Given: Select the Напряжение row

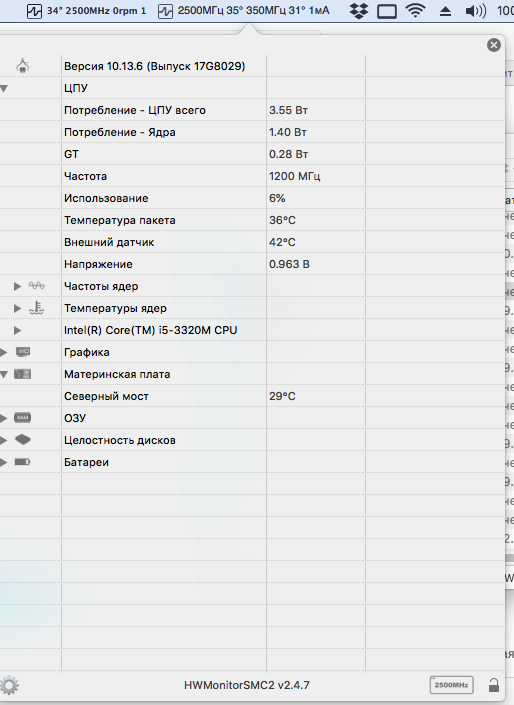Looking at the screenshot, I should 252,264.
